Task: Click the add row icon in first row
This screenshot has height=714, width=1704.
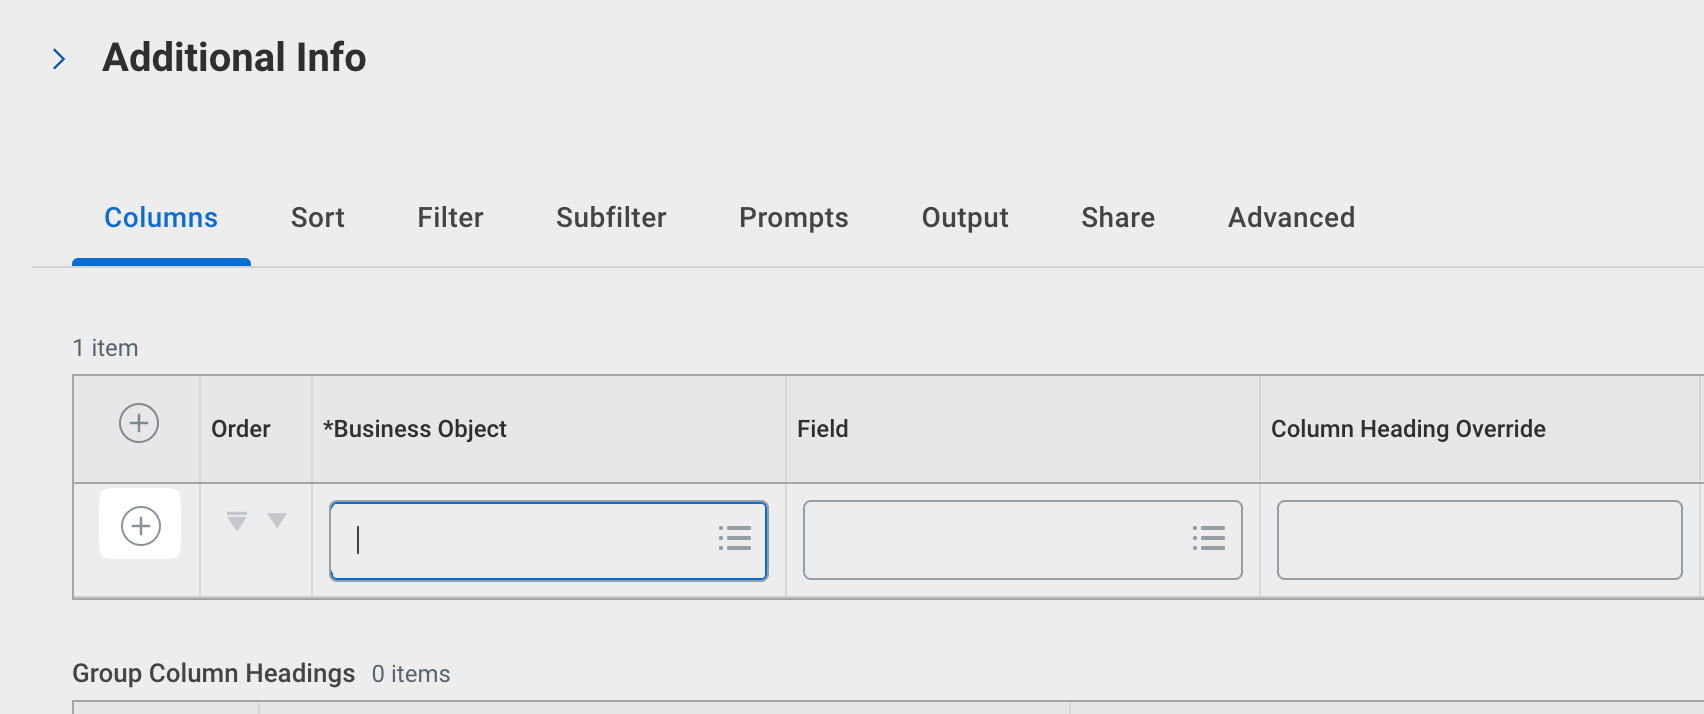Action: [141, 526]
